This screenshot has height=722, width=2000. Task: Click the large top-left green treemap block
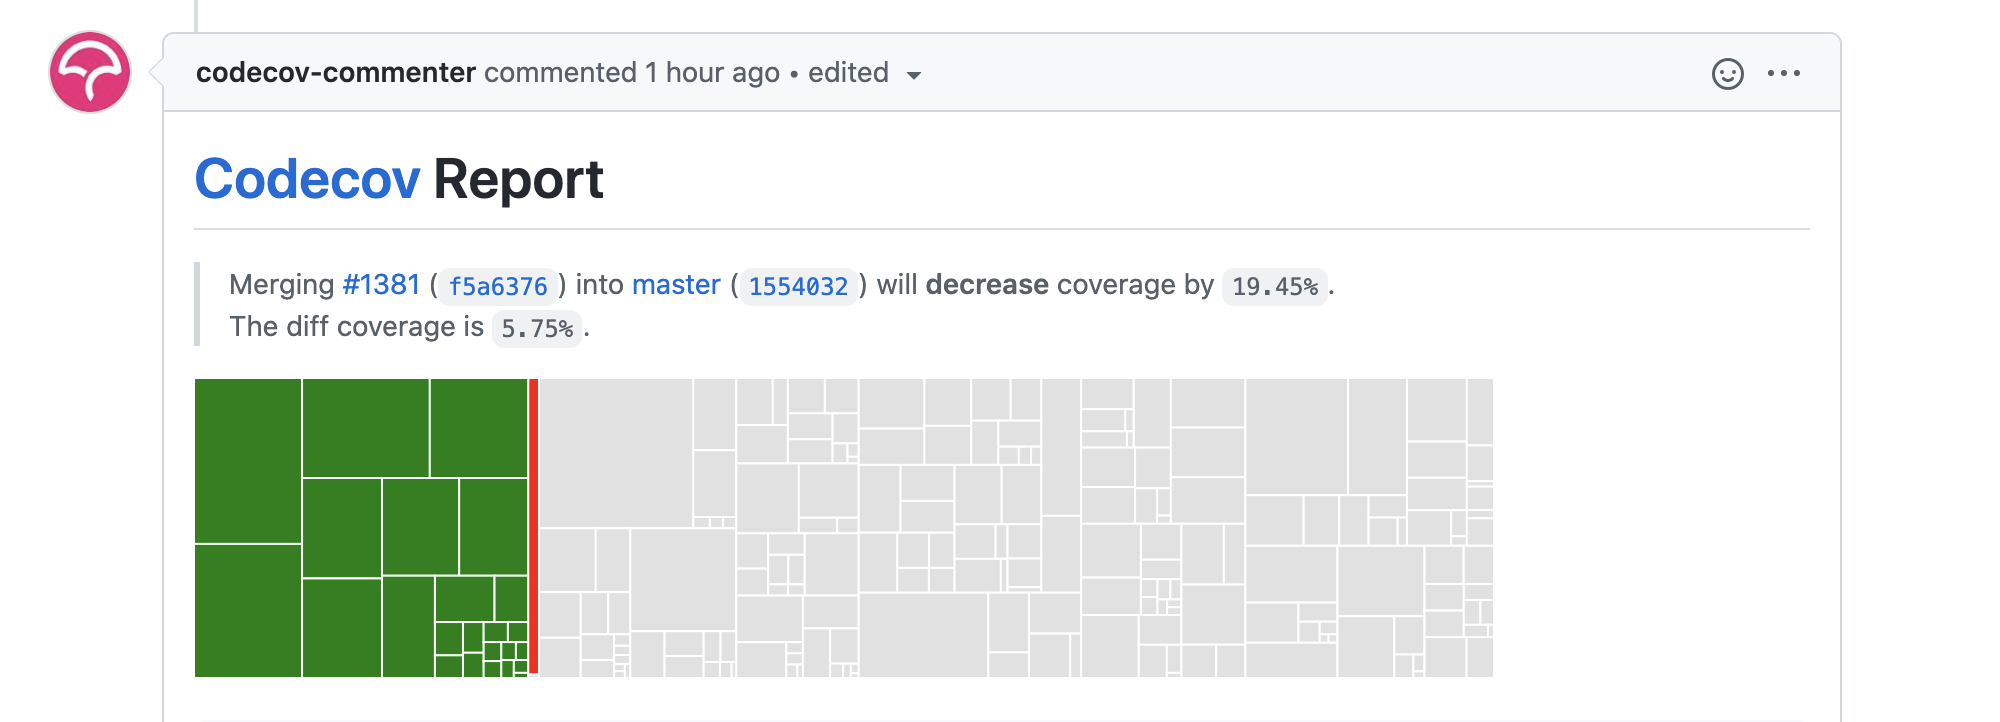click(248, 461)
